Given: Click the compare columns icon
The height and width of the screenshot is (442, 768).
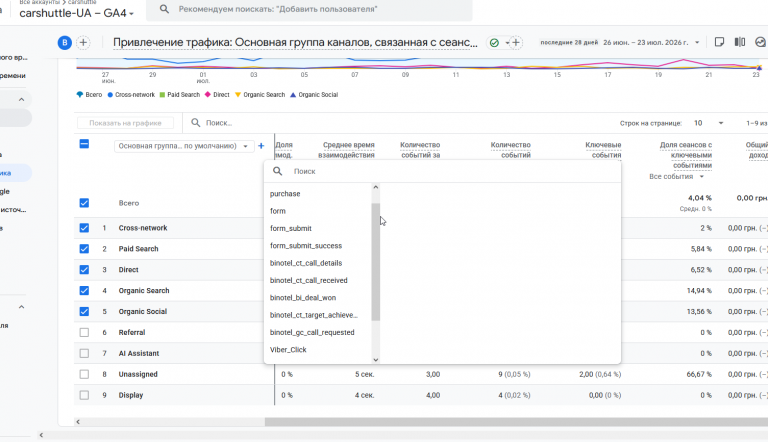Looking at the screenshot, I should coord(740,42).
